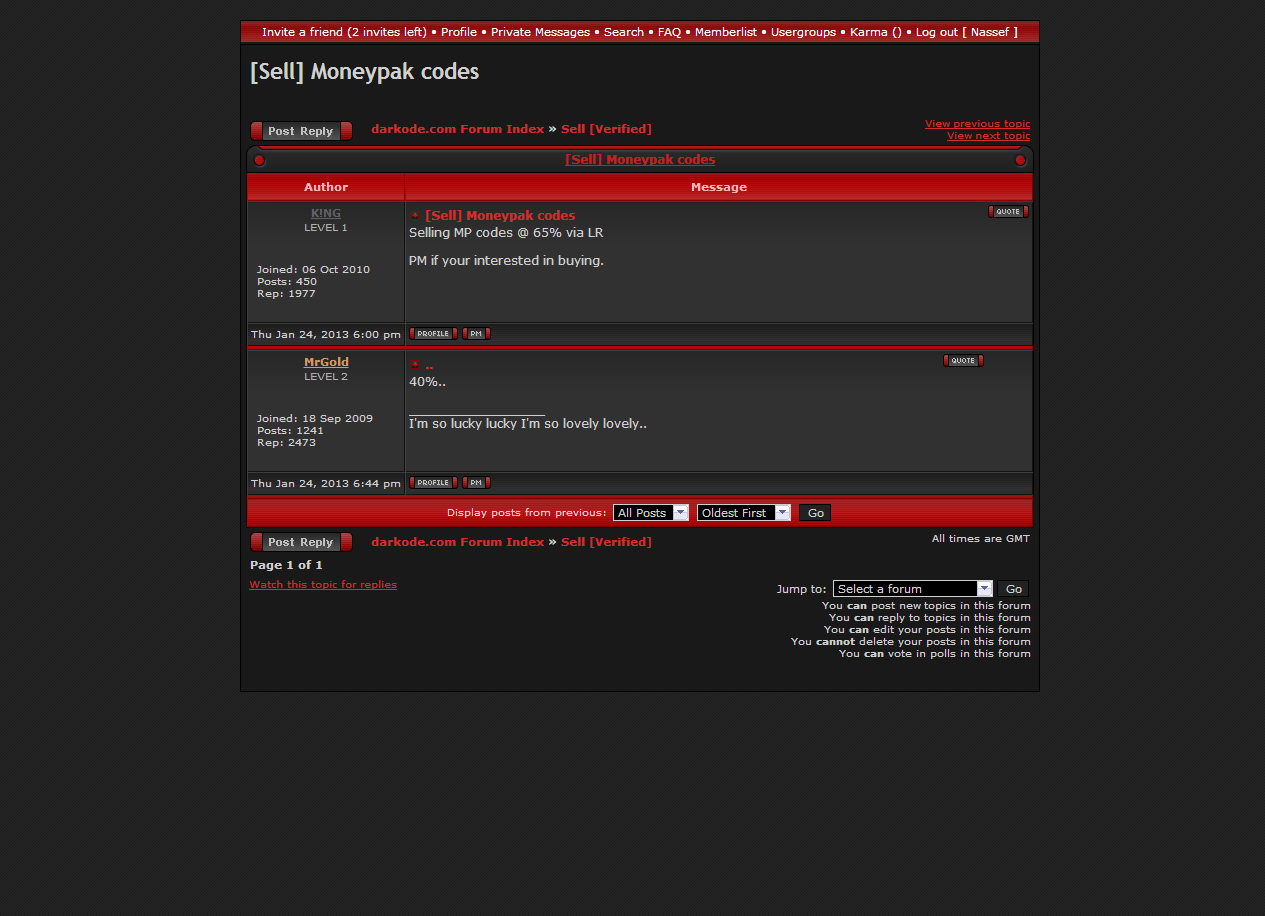The image size is (1265, 916).
Task: Expand the Select a forum dropdown
Action: (x=912, y=589)
